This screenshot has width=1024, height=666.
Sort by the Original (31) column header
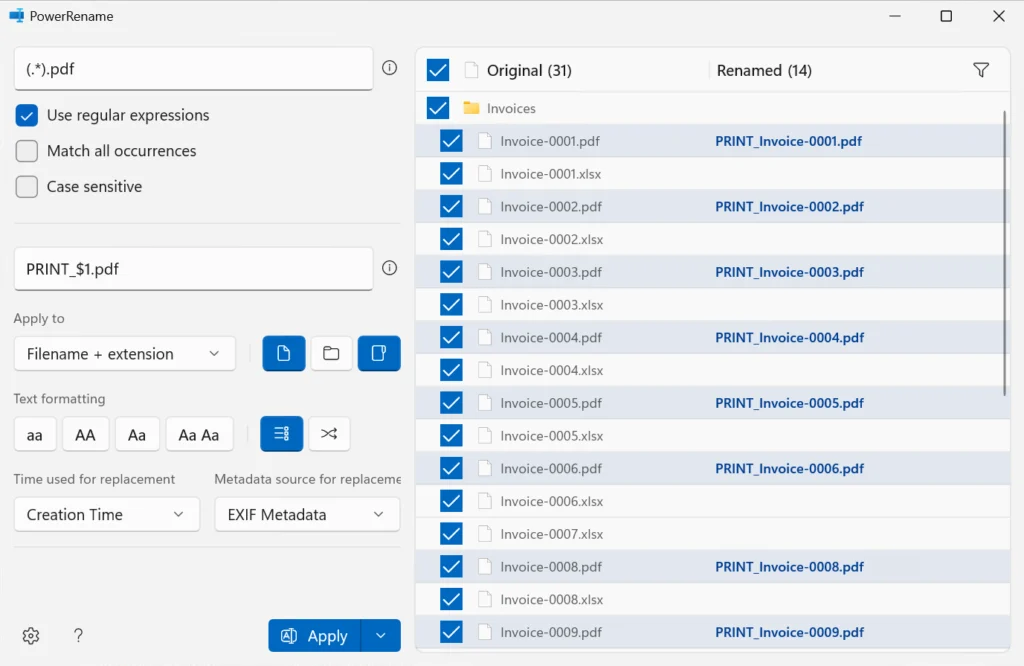[x=529, y=71]
